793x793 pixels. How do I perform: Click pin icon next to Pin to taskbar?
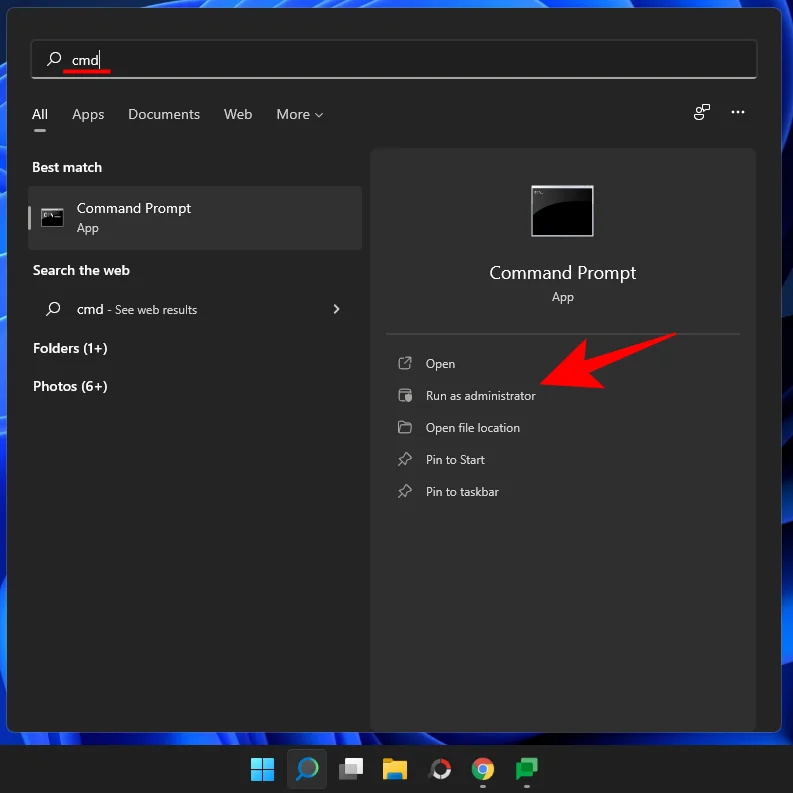[x=405, y=491]
